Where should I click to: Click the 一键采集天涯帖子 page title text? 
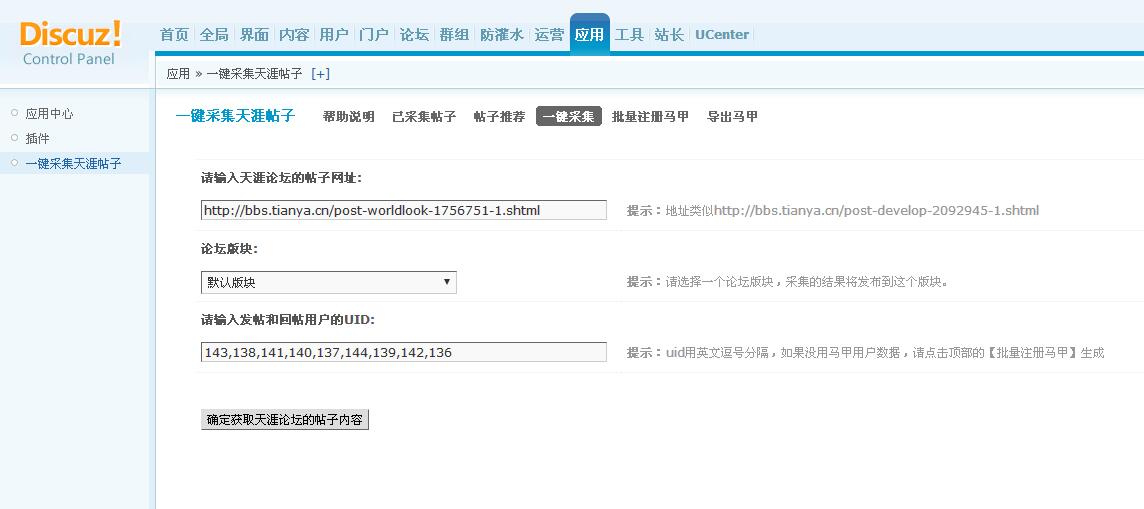(x=235, y=116)
